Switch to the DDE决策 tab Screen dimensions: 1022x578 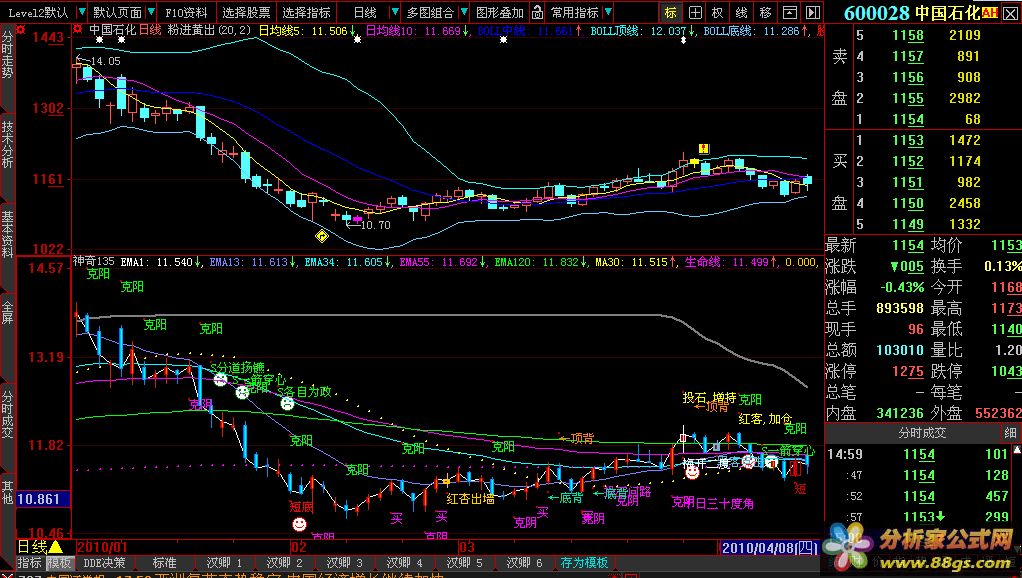point(105,563)
